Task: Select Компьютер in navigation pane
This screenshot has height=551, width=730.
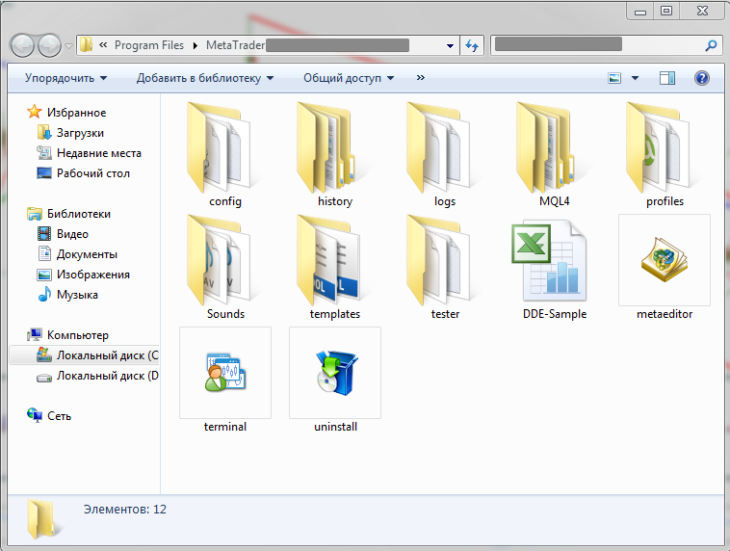Action: click(68, 335)
